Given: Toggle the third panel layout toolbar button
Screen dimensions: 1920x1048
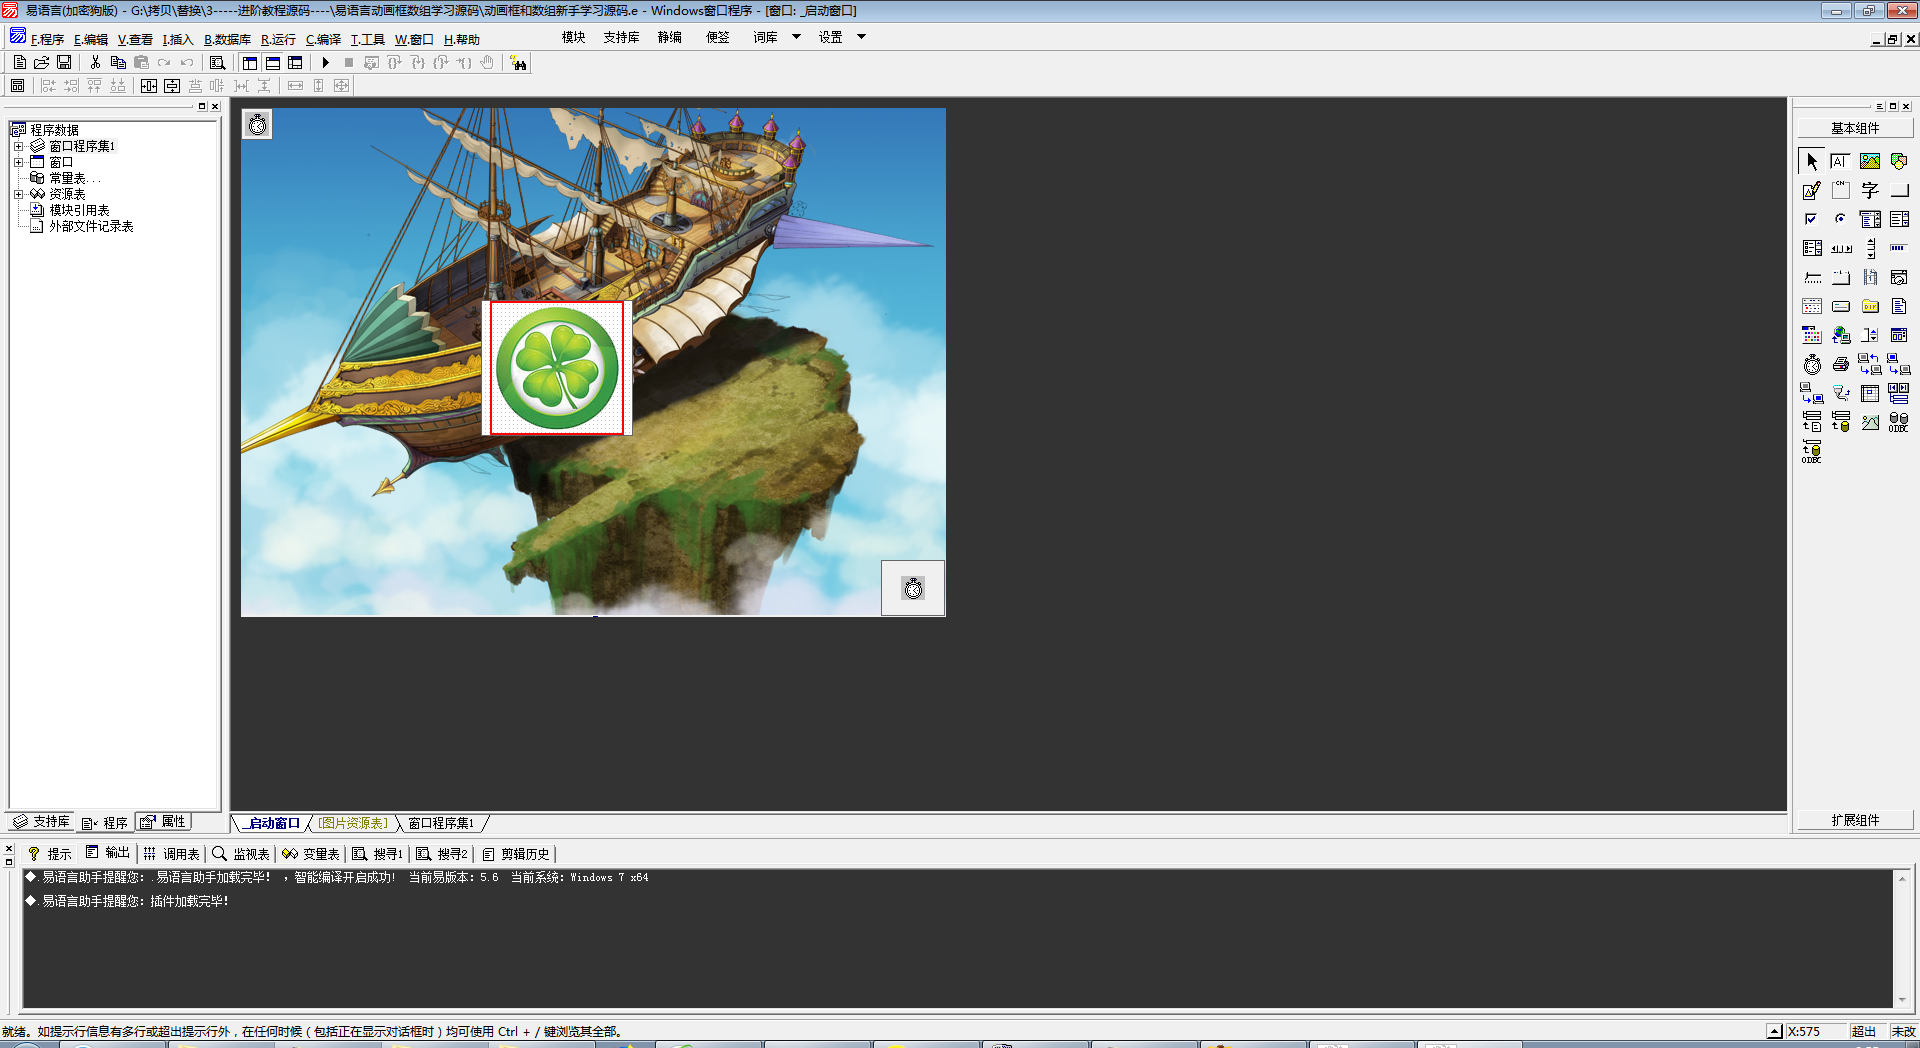Looking at the screenshot, I should point(295,63).
